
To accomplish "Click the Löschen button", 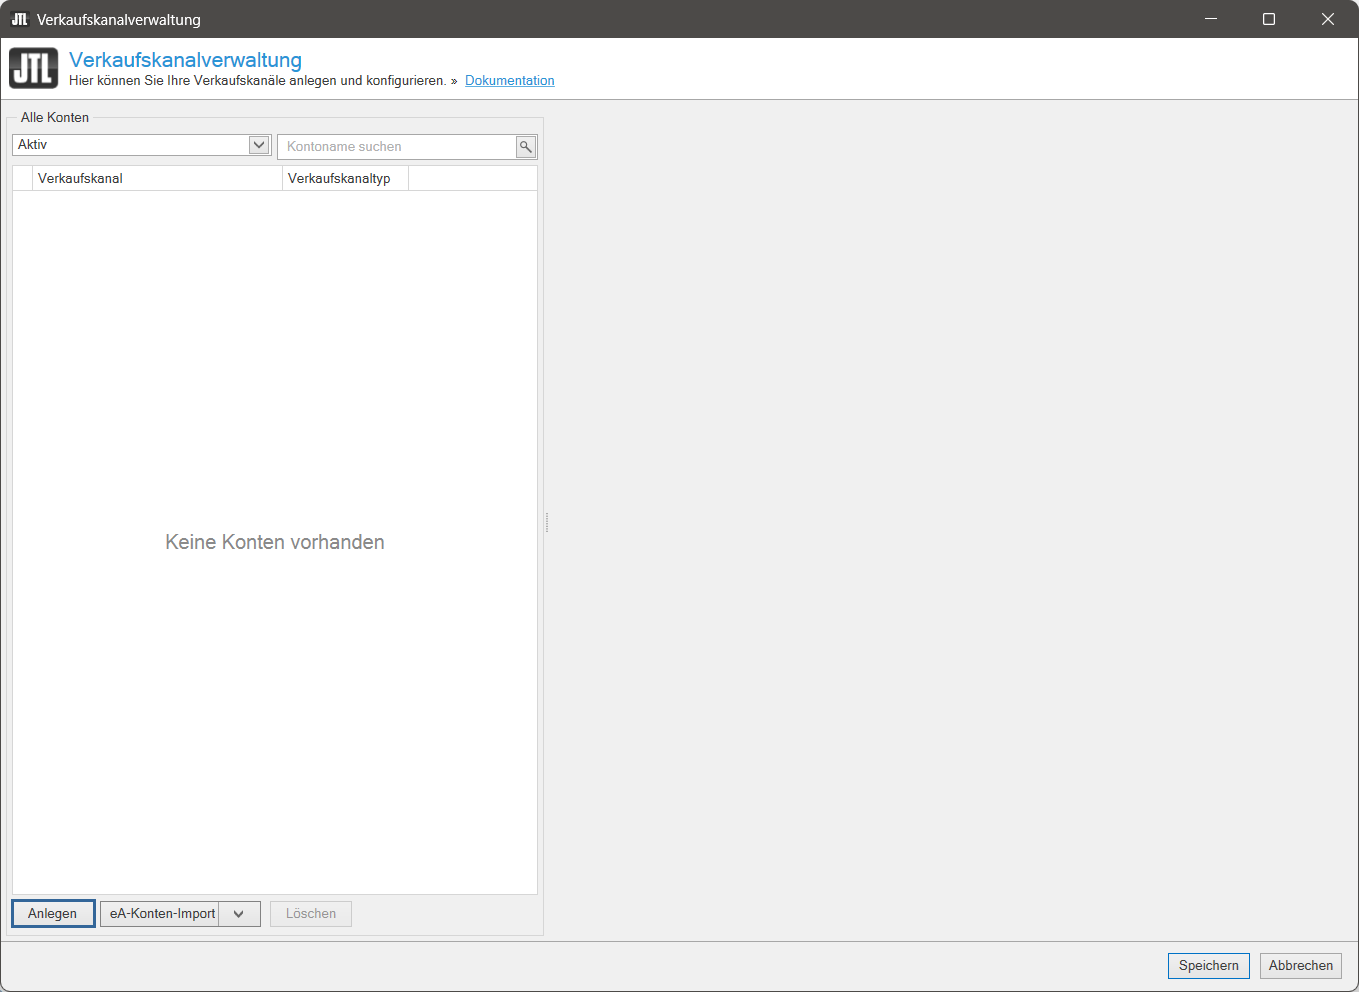I will [311, 914].
